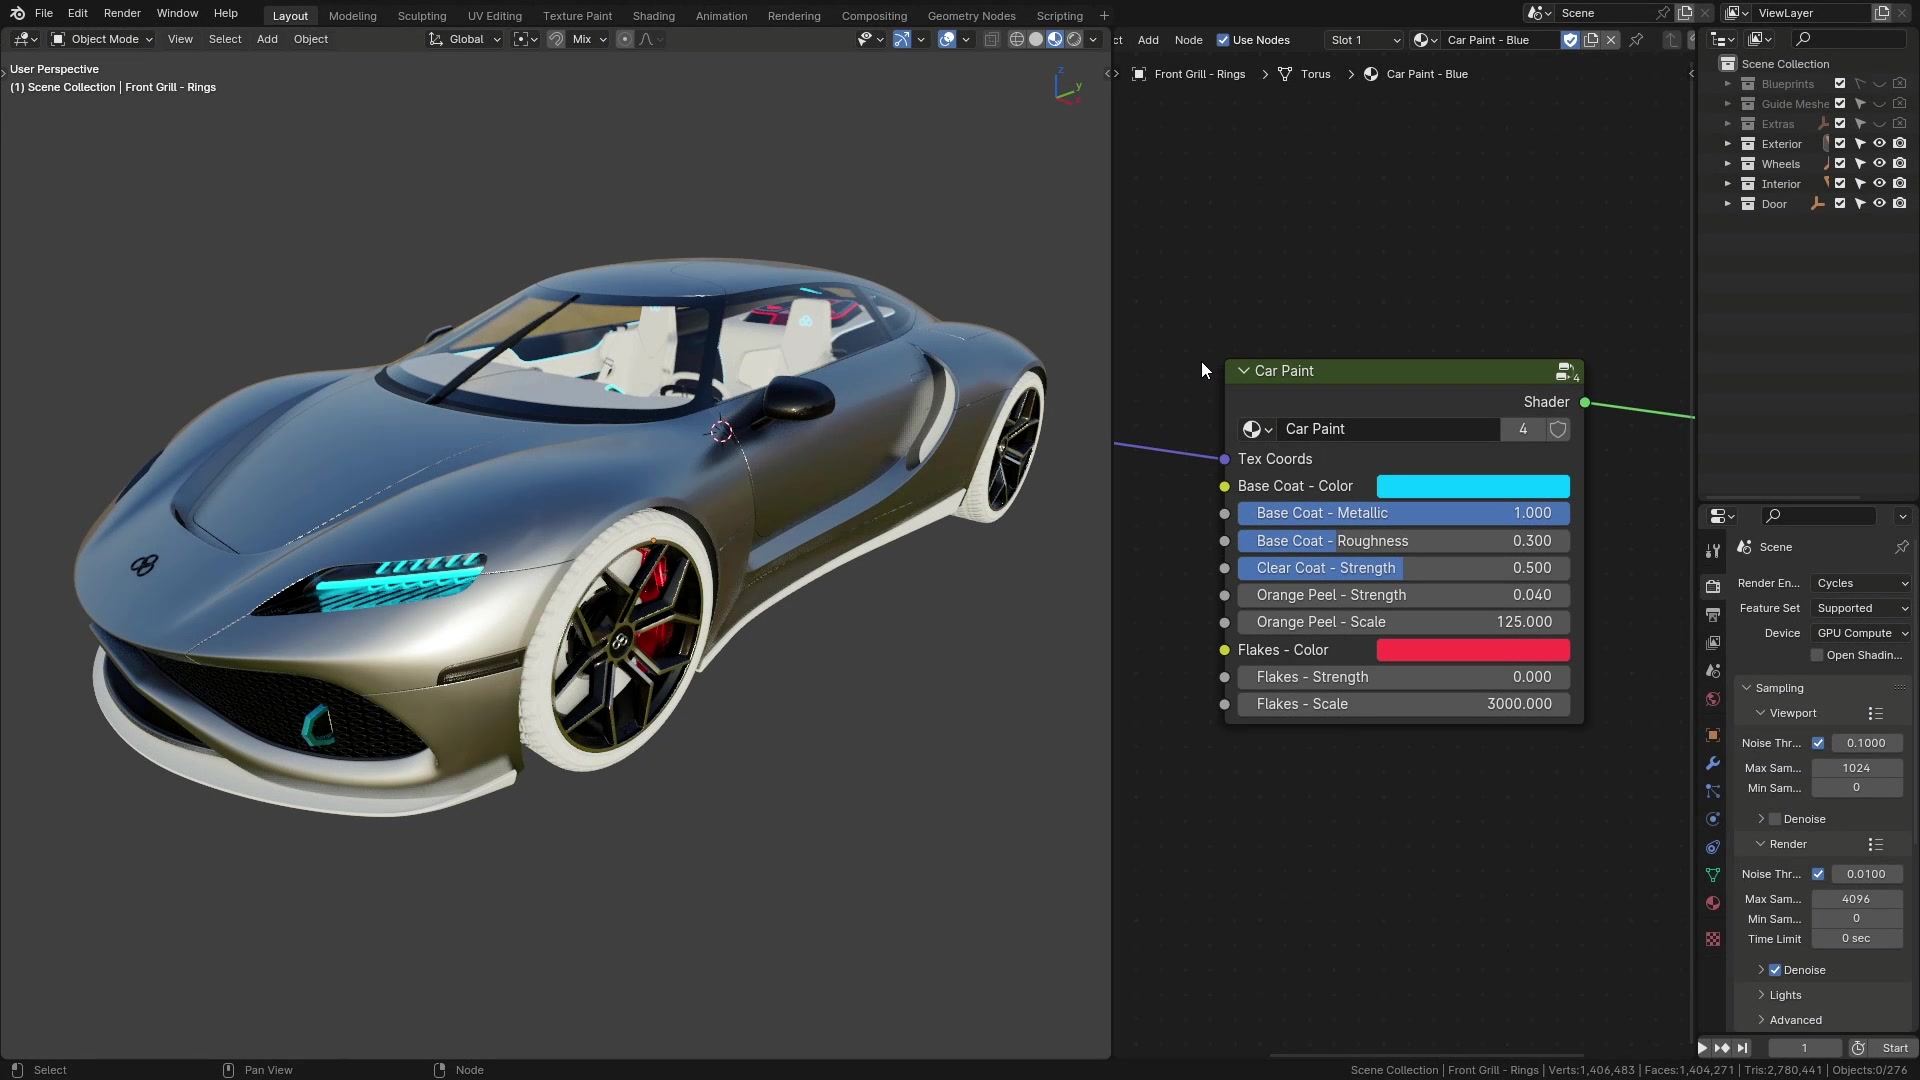Click the Car Paint node user count 4

point(1523,429)
